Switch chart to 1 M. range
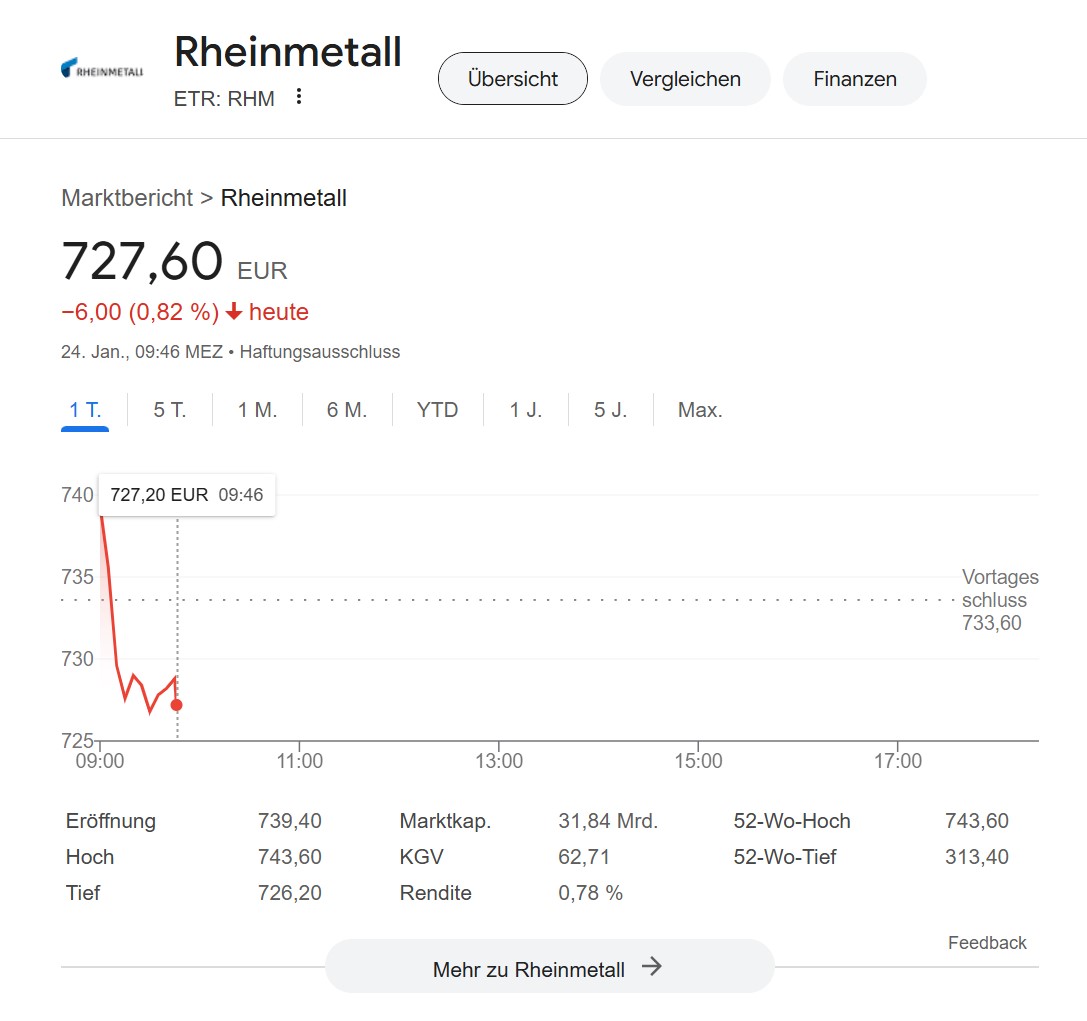 click(x=257, y=410)
